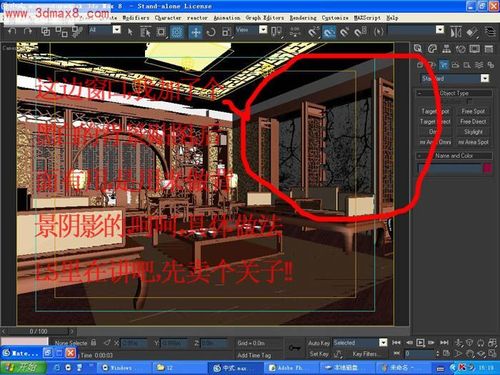This screenshot has width=500, height=375.
Task: Click the Select Object arrow tool
Action: click(x=130, y=32)
